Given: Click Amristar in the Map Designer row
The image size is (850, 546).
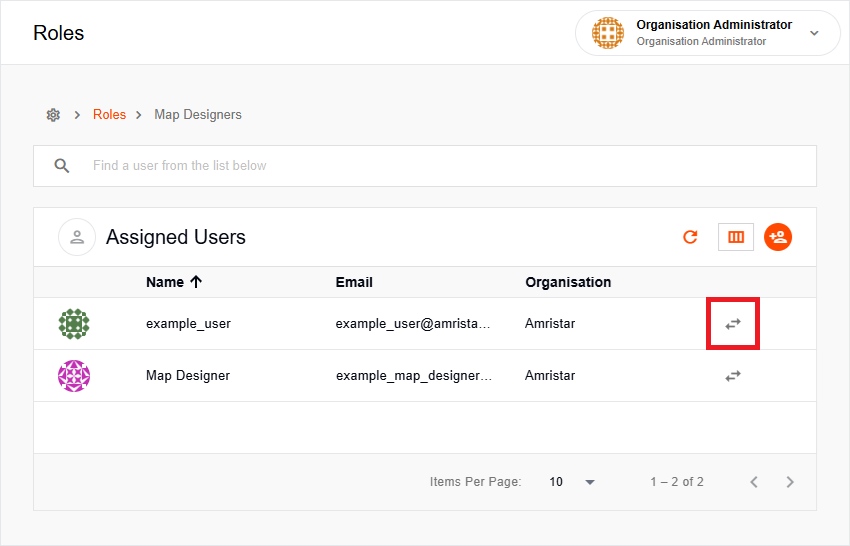Looking at the screenshot, I should 550,376.
